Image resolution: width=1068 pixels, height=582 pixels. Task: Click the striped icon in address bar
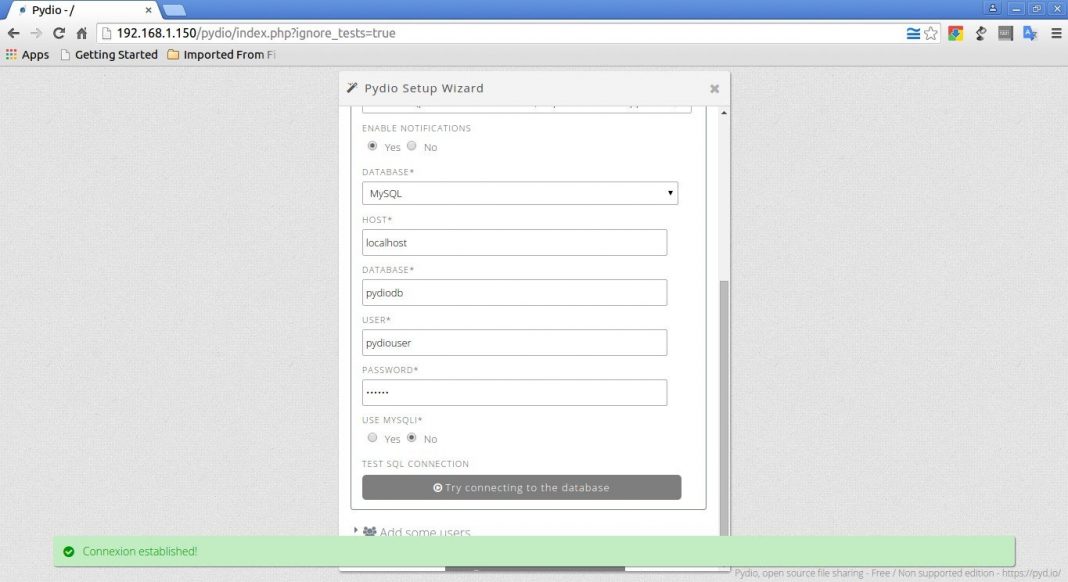click(913, 33)
